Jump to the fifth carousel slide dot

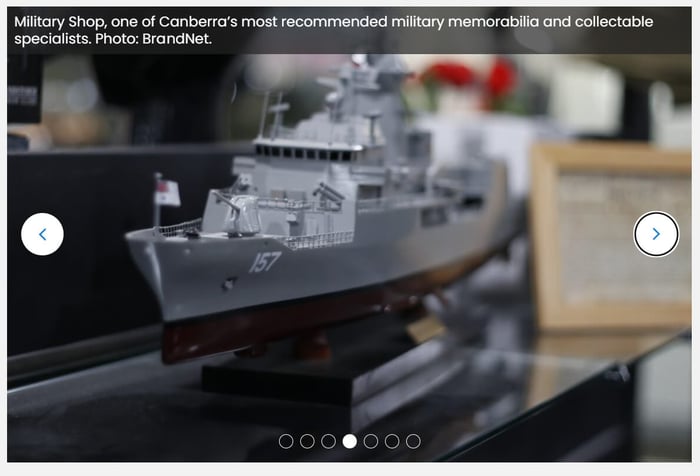(371, 441)
